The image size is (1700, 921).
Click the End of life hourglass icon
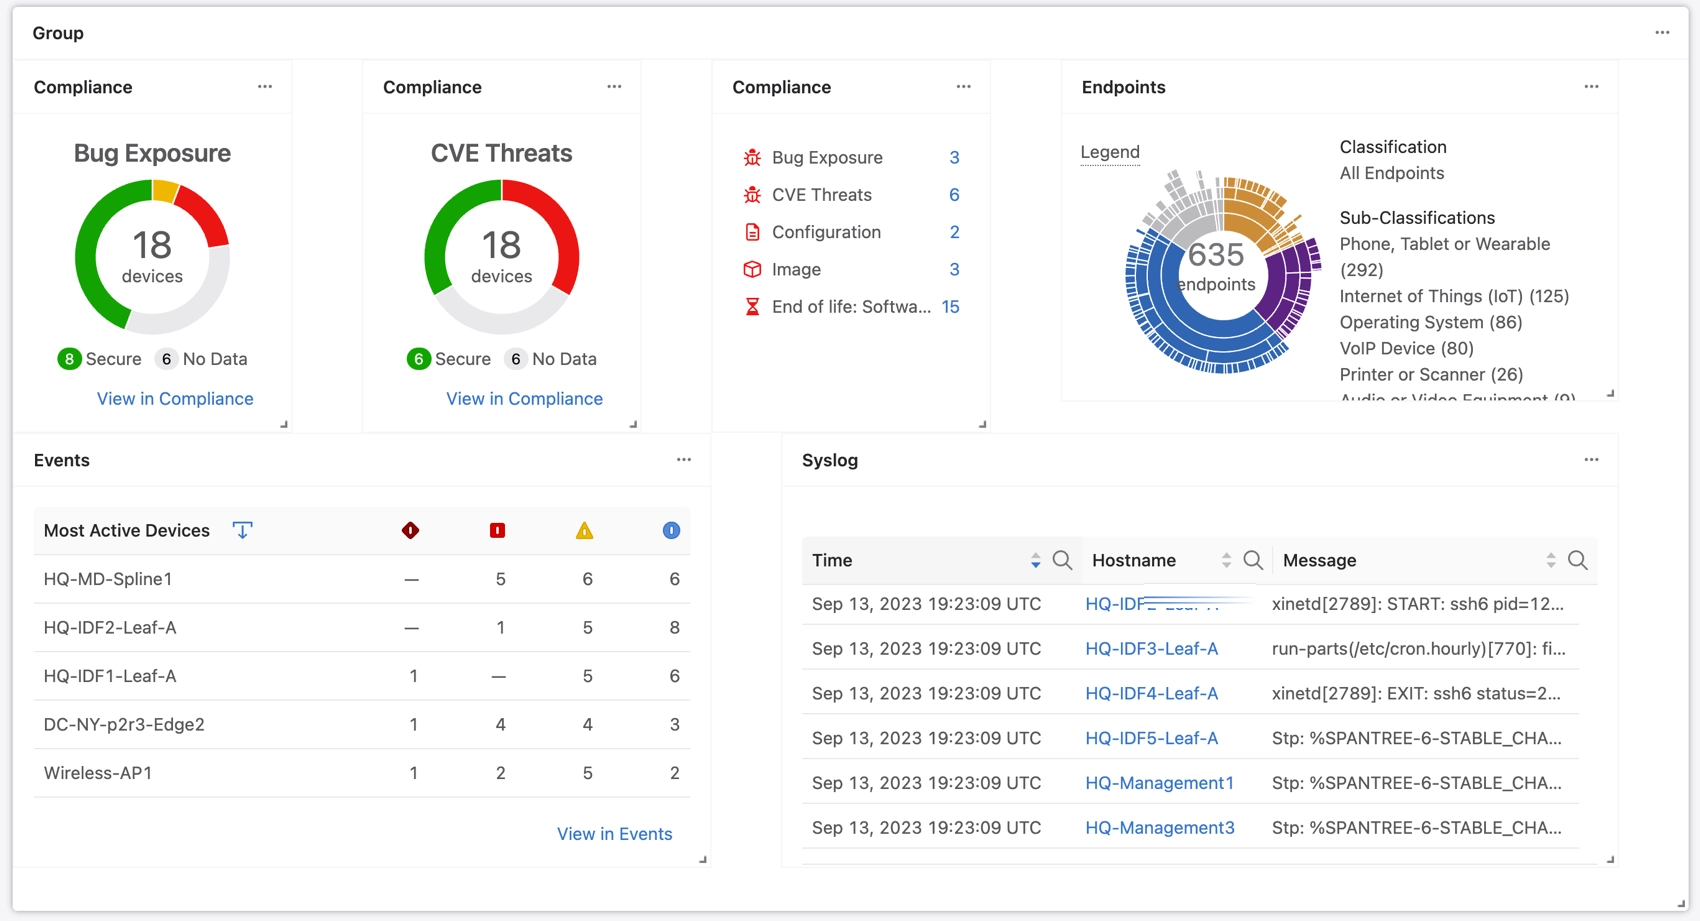pos(751,306)
